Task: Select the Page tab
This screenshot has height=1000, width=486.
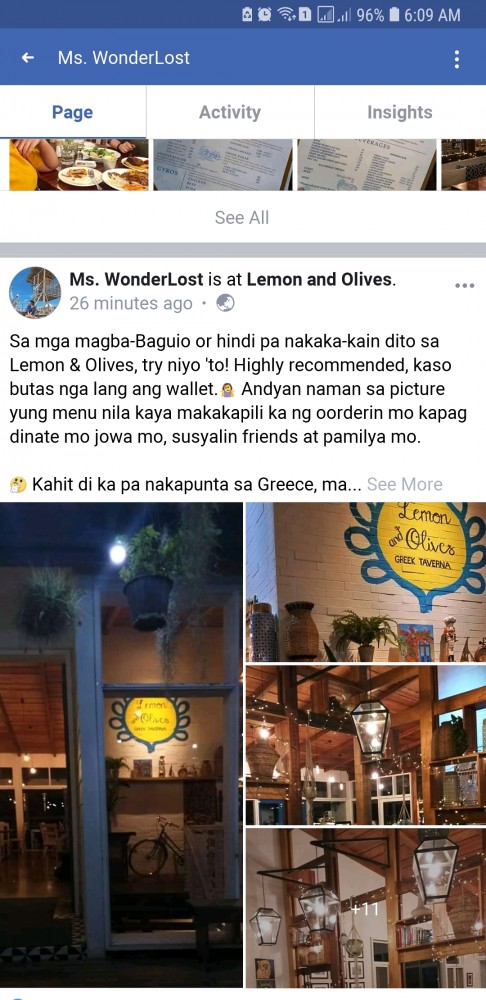Action: click(x=73, y=112)
